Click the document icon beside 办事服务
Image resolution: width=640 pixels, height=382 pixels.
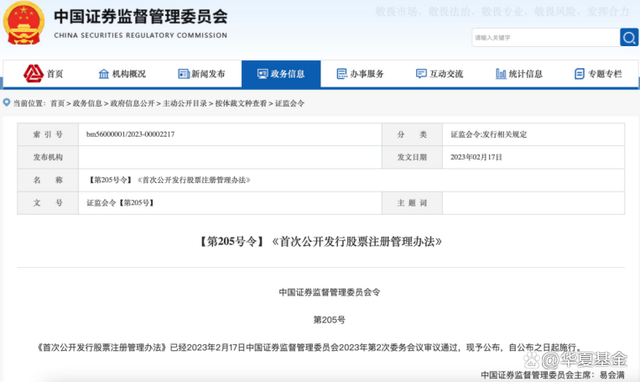click(x=342, y=74)
